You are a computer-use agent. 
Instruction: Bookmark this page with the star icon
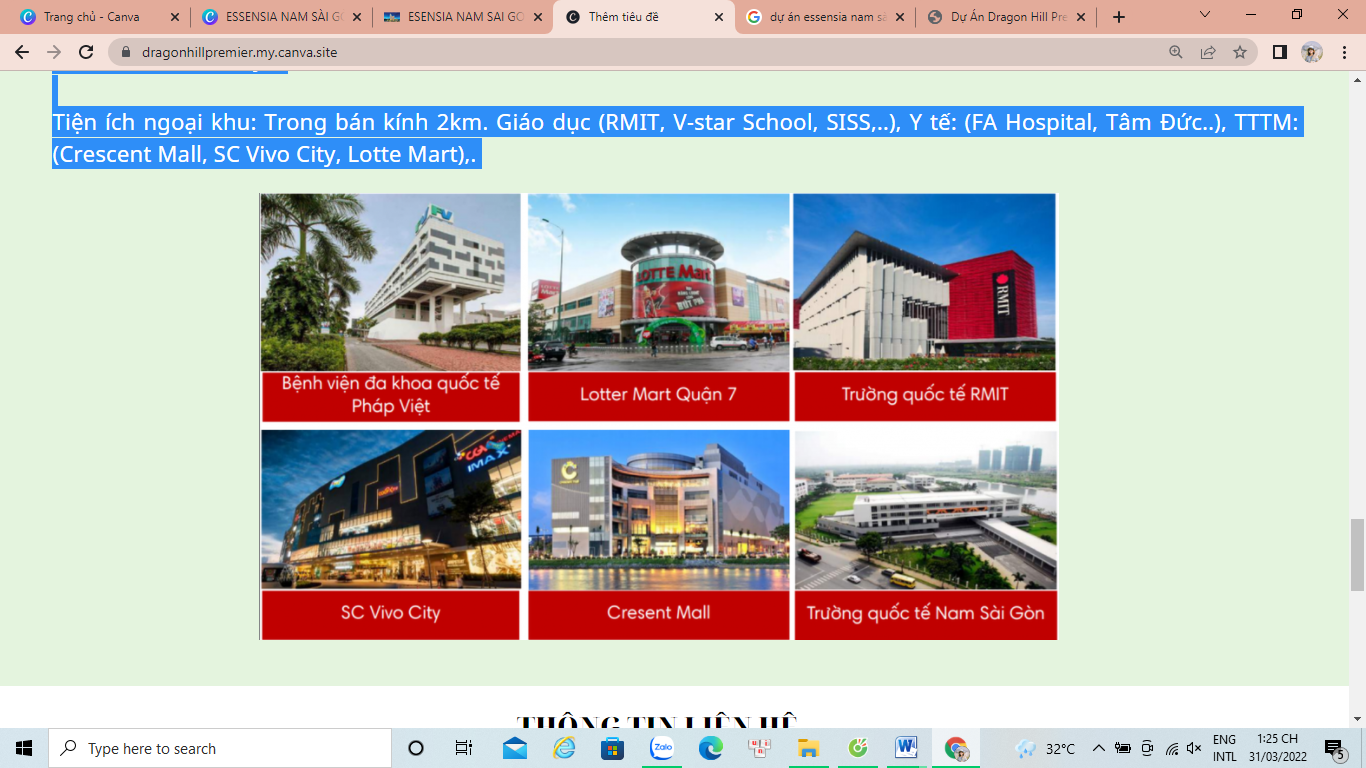[x=1240, y=52]
